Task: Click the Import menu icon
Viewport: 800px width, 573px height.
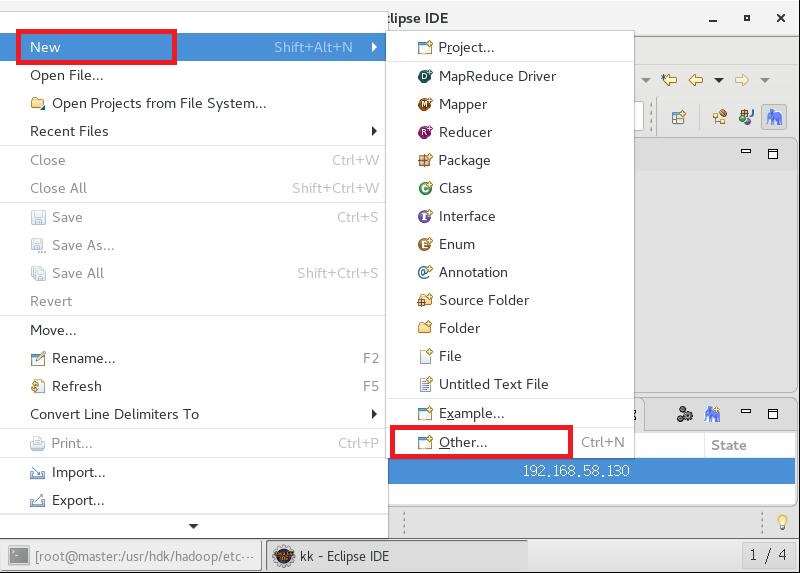Action: 37,473
